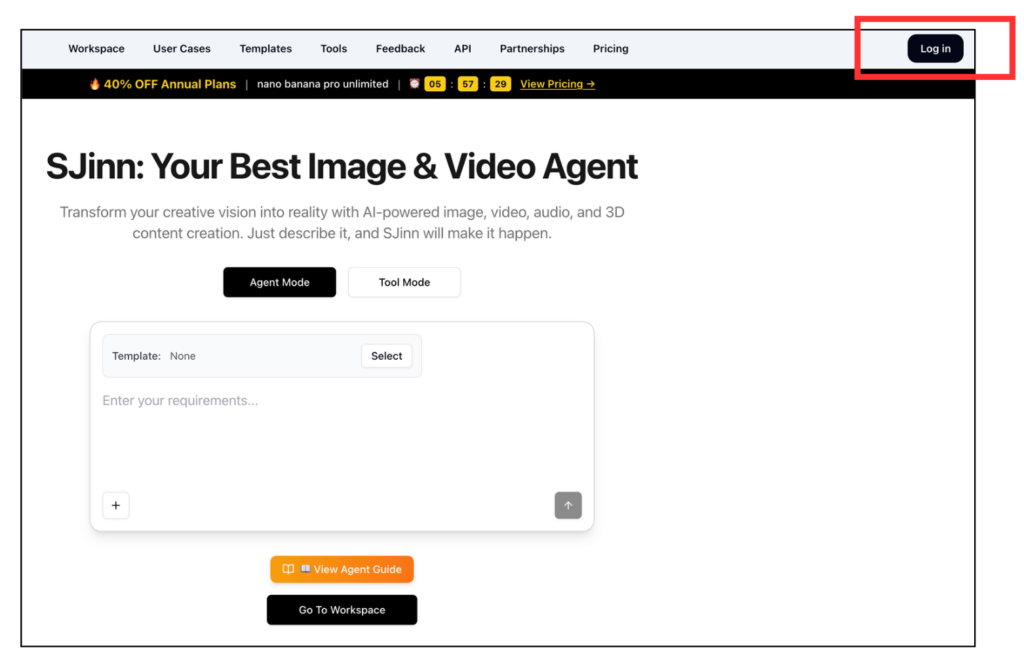This screenshot has width=1024, height=667.
Task: Click the fire icon in promo banner
Action: (95, 84)
